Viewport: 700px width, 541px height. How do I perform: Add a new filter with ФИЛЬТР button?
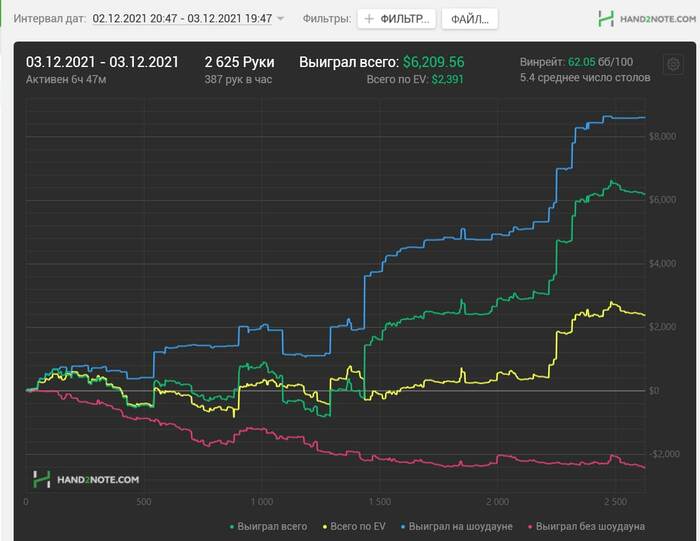pos(396,19)
